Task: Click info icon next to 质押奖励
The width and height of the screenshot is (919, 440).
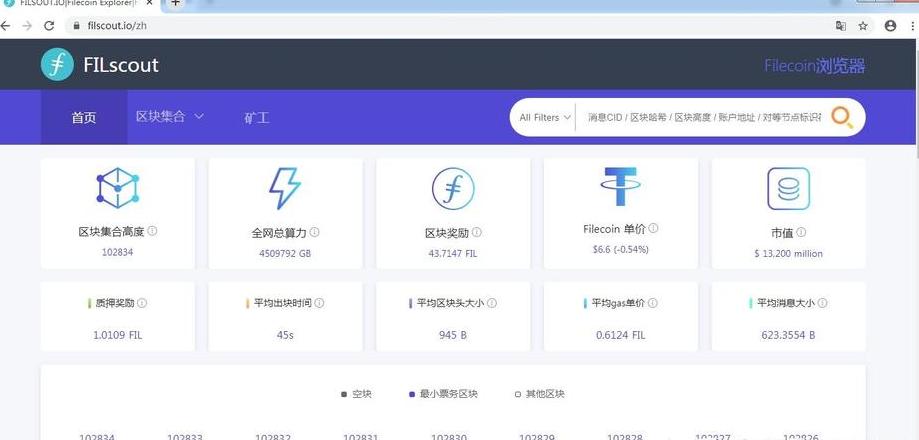Action: (x=142, y=303)
